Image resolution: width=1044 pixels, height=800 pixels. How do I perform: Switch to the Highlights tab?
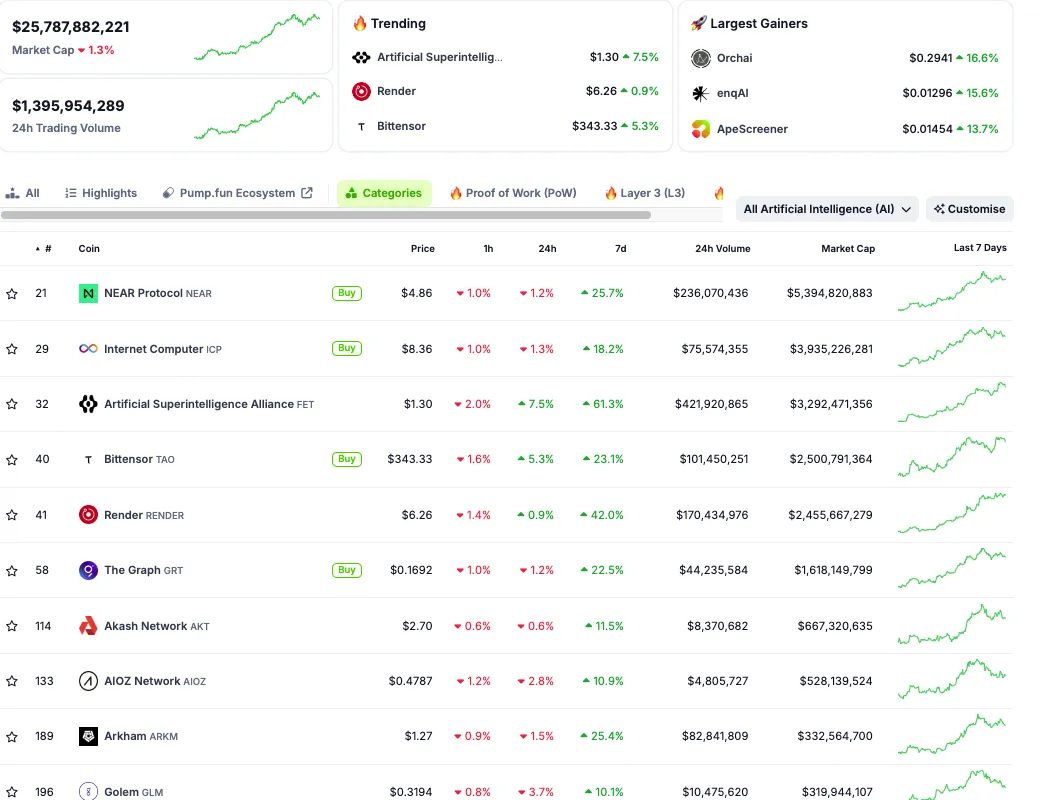[101, 193]
